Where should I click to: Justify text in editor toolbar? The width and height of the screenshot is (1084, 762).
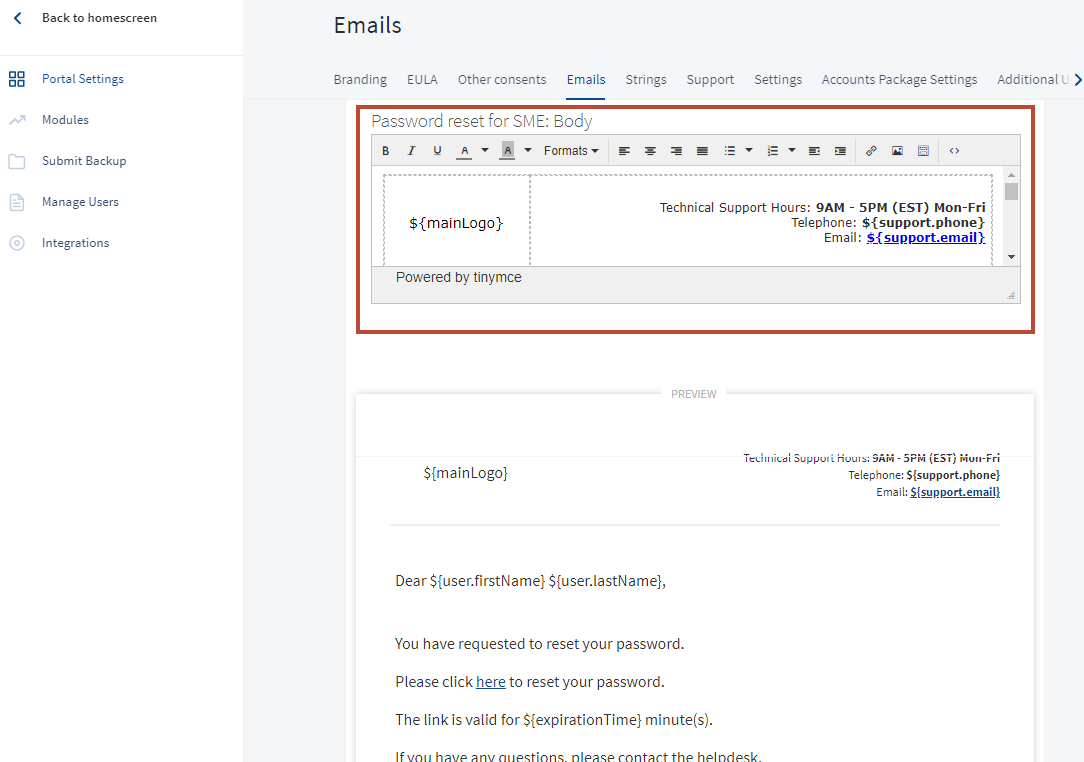pos(702,151)
